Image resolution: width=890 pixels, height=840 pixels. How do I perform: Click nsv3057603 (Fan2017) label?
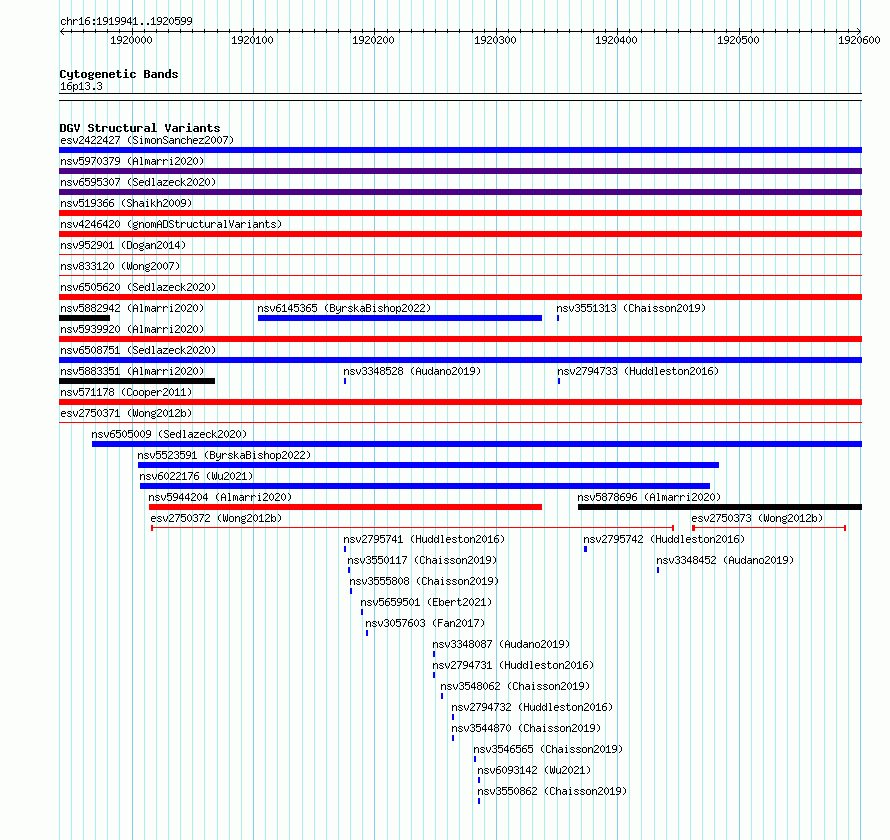click(x=425, y=623)
